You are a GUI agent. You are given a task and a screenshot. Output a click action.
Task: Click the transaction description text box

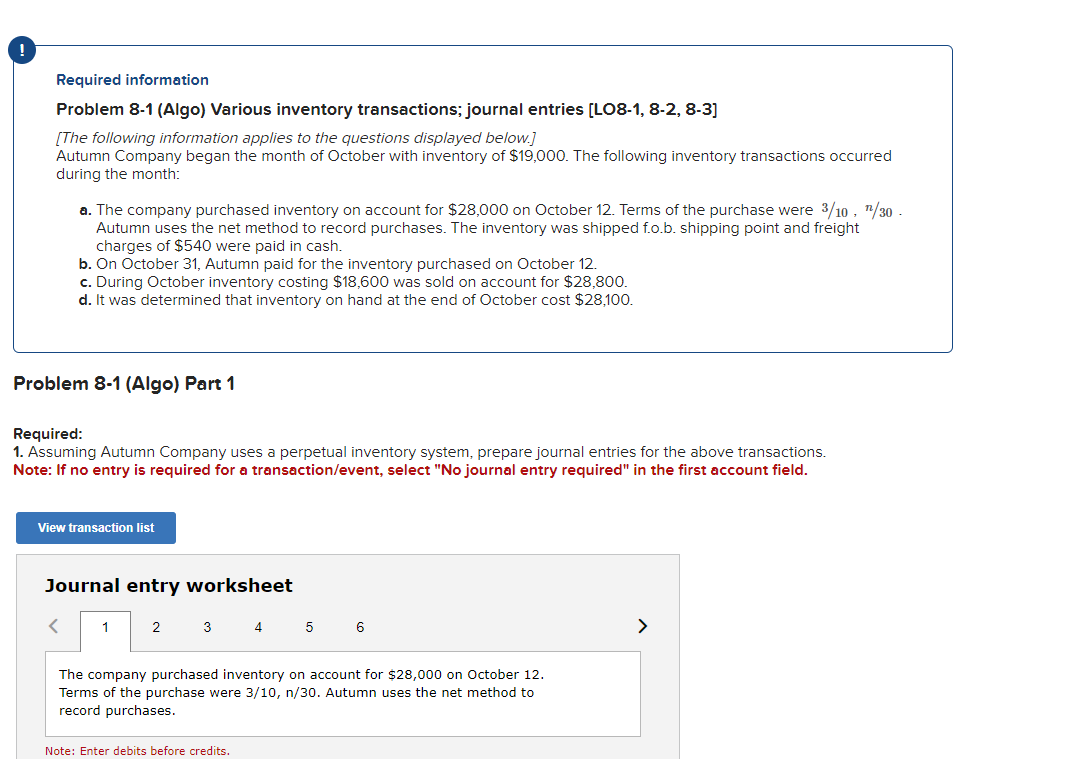point(343,692)
